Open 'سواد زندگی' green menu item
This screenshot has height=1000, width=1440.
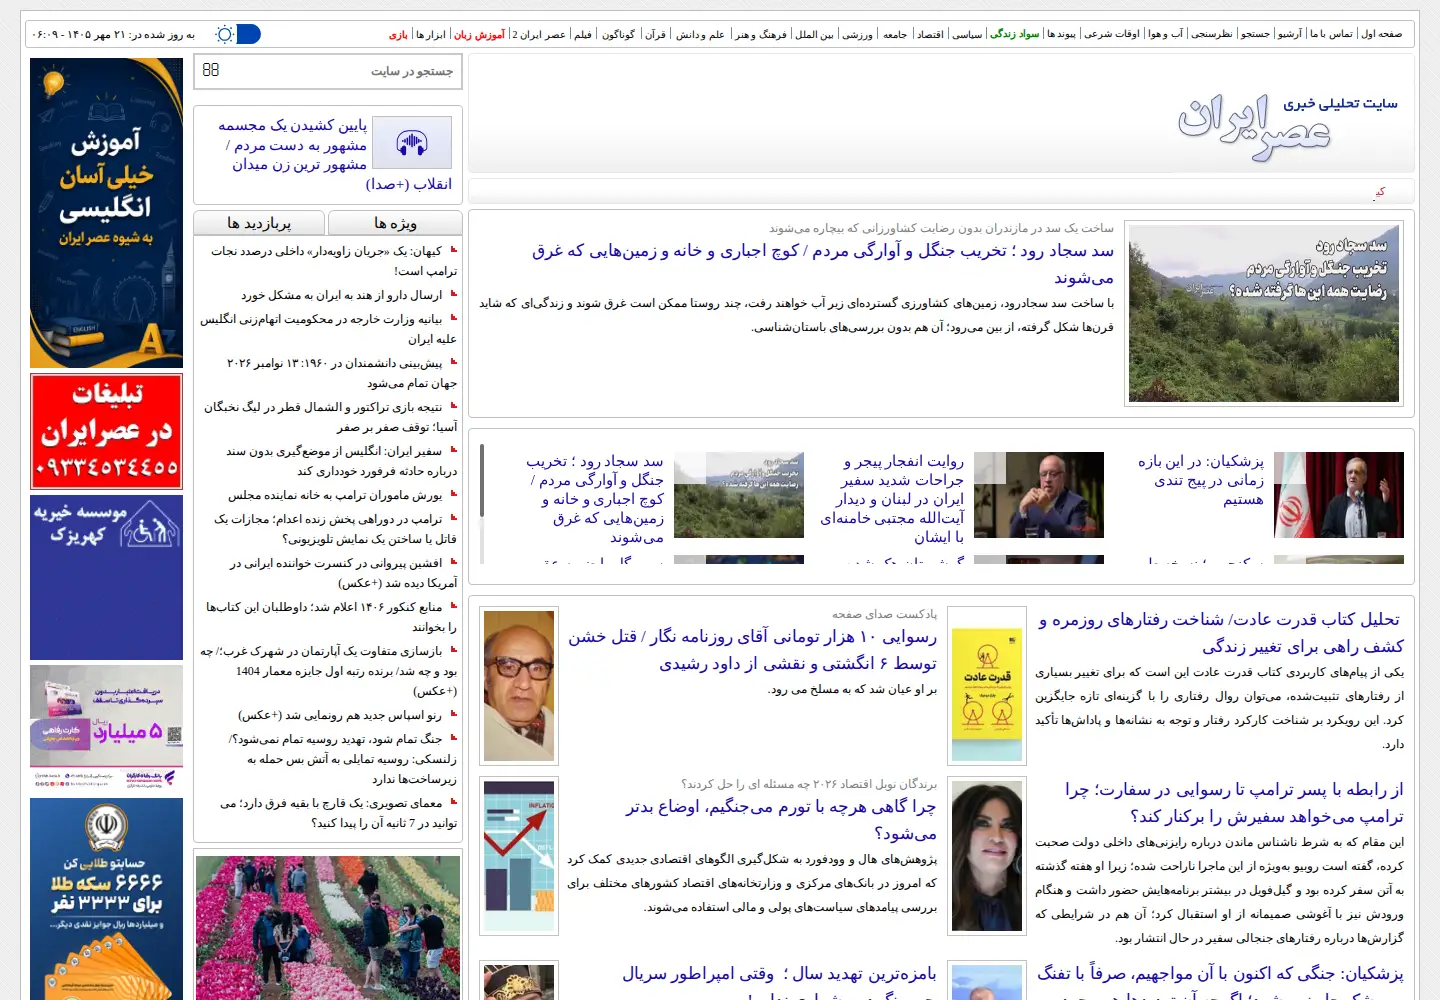tap(1015, 34)
